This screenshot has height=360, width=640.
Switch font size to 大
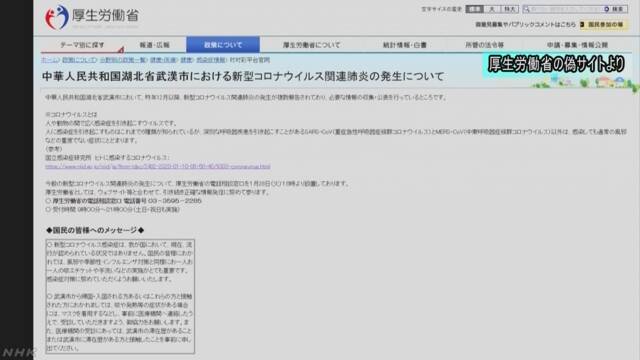[x=492, y=9]
